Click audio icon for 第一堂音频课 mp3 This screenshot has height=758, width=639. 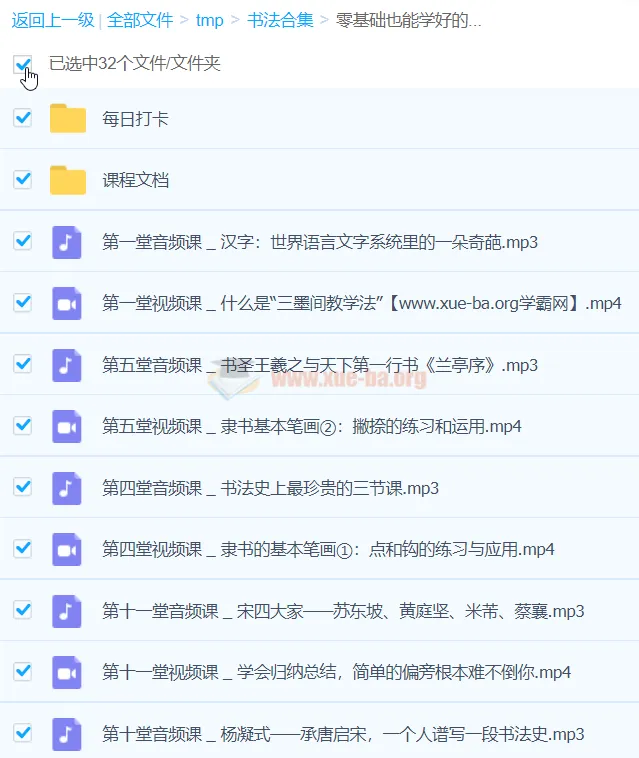67,242
